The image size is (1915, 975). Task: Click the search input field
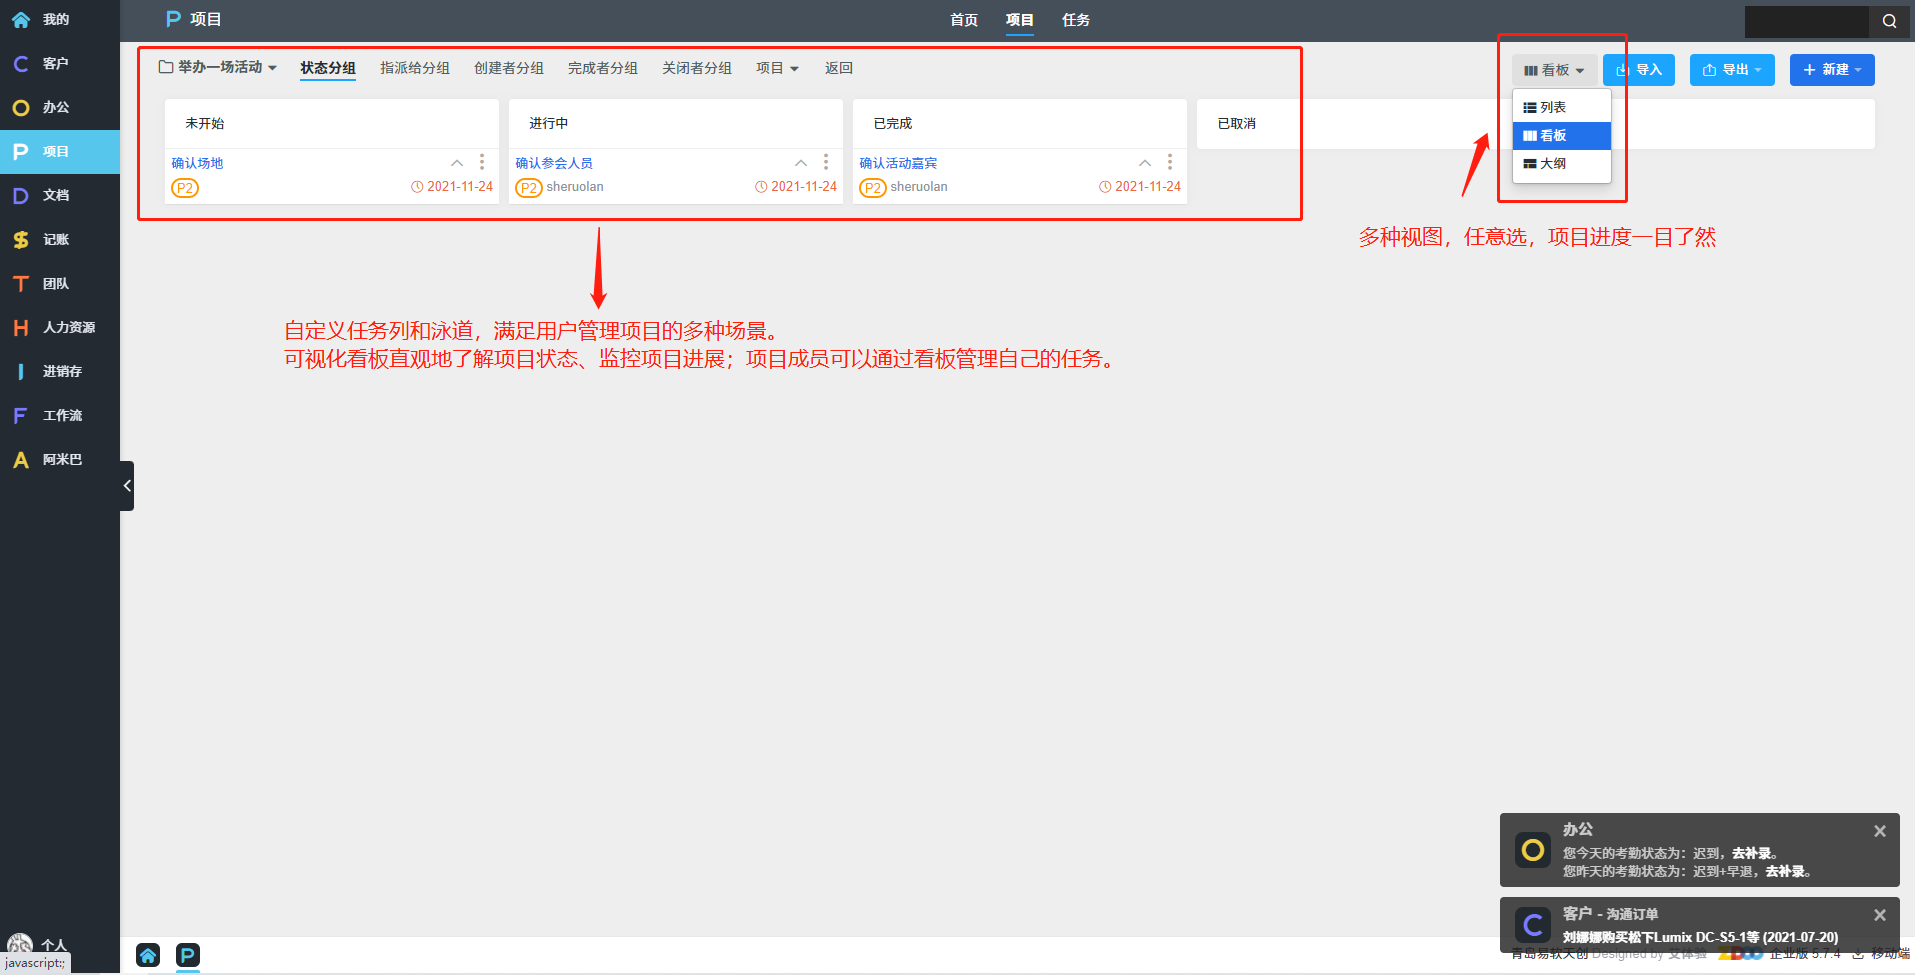[x=1806, y=21]
